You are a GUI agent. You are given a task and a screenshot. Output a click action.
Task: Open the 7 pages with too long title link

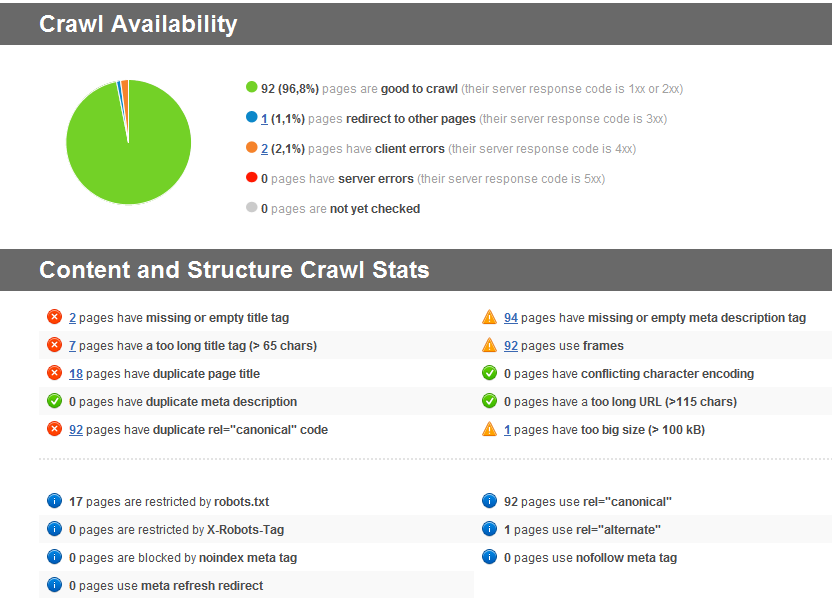click(73, 346)
